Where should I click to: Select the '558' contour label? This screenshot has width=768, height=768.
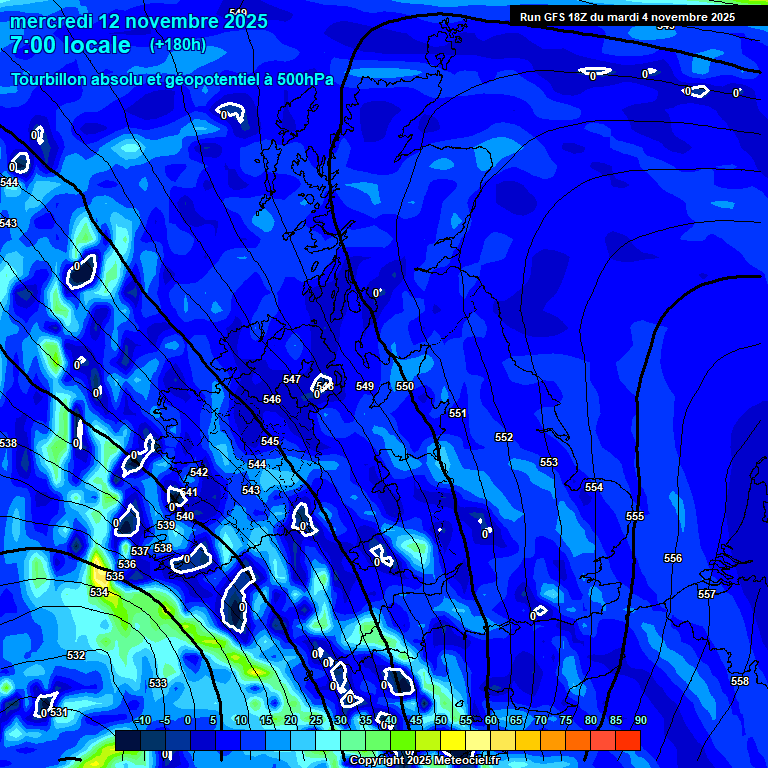tap(740, 681)
